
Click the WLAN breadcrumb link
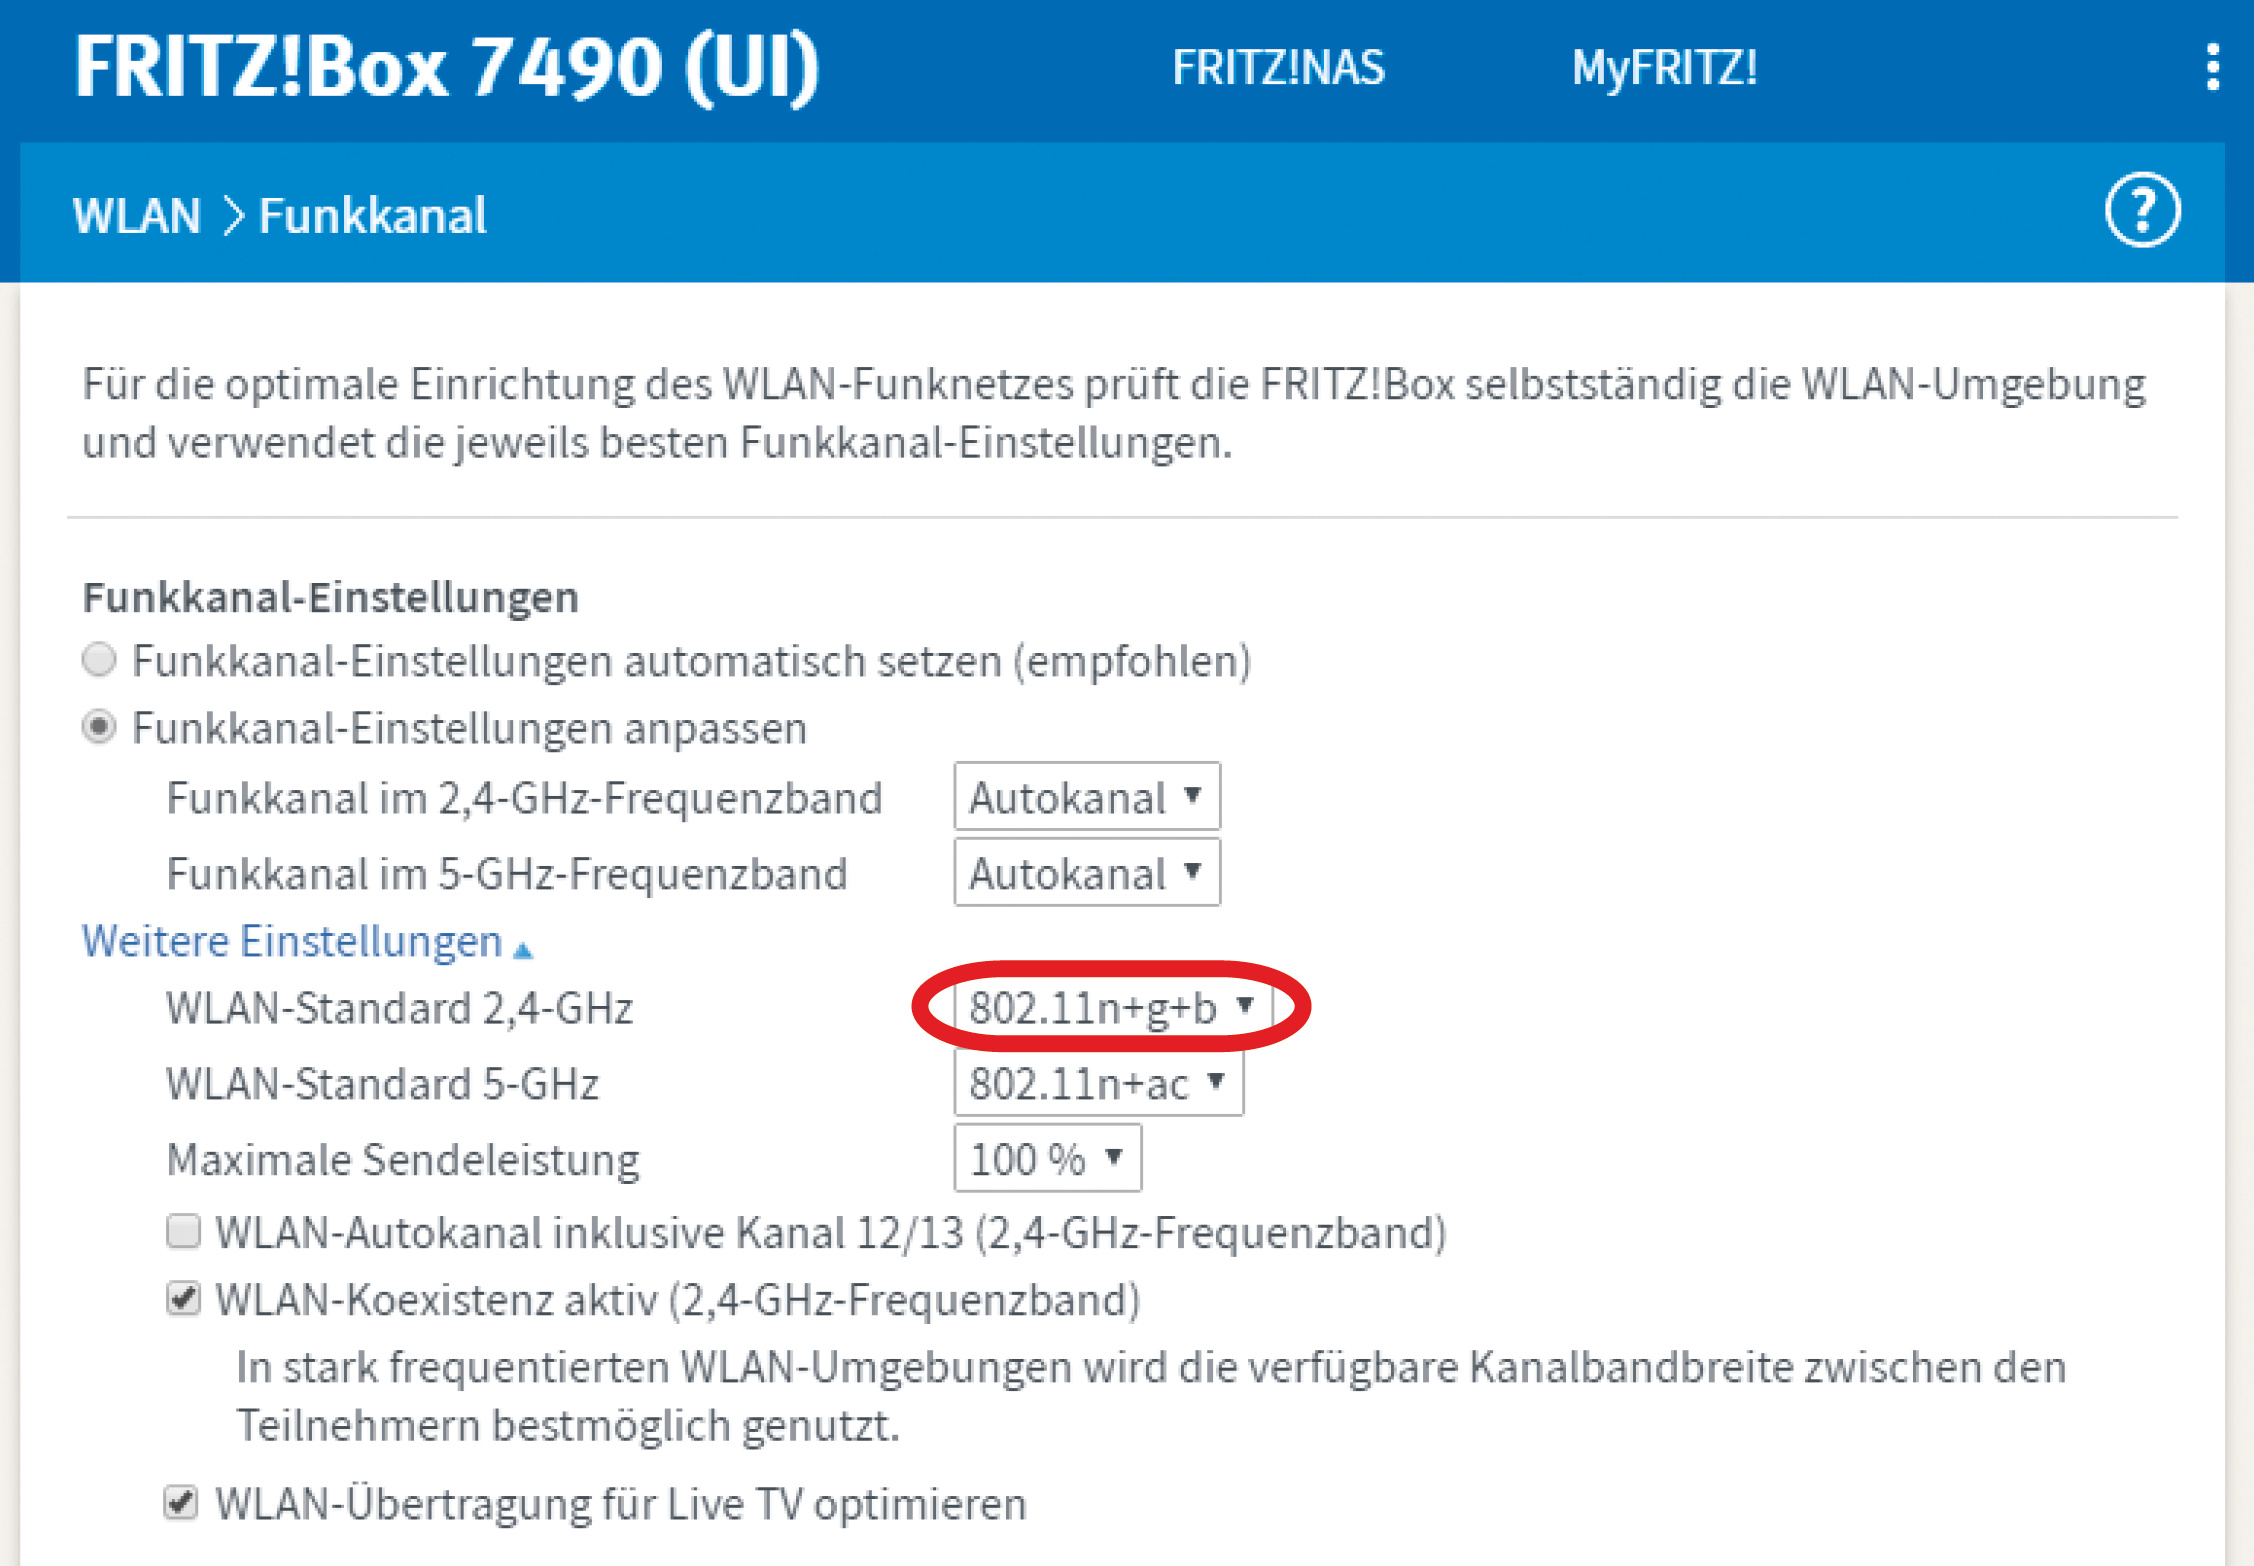(x=137, y=216)
